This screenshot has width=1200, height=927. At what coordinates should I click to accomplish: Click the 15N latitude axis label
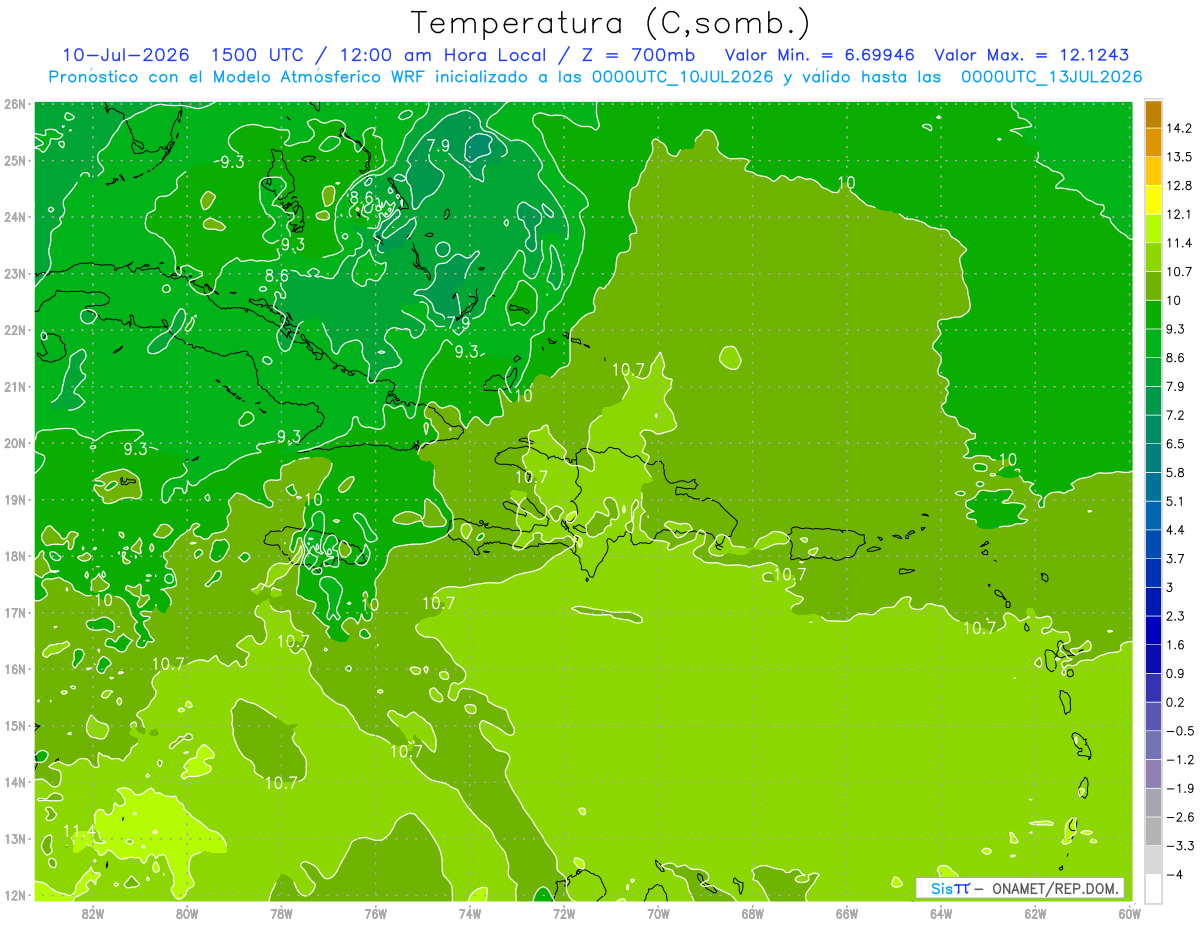click(15, 726)
